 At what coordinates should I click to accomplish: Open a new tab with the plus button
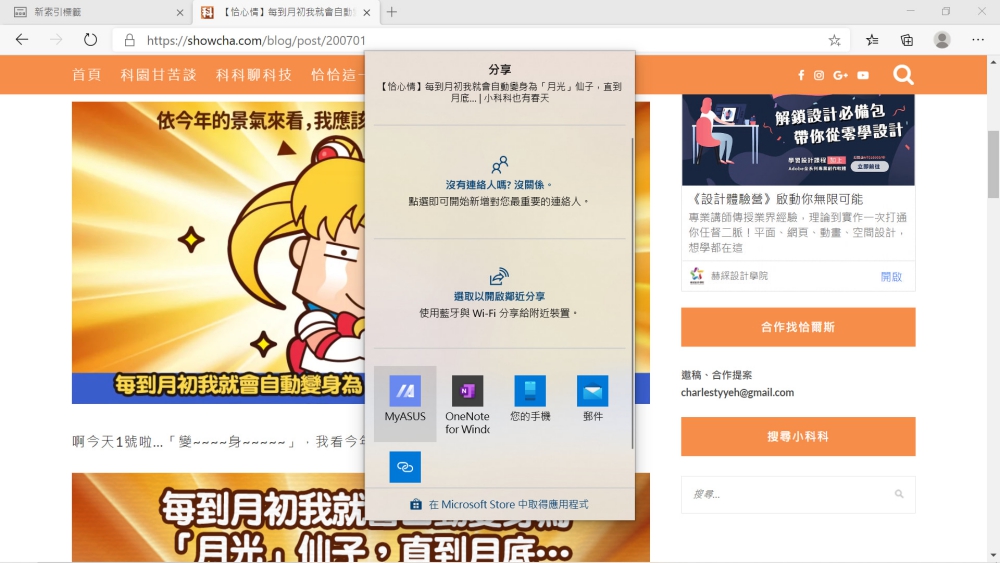(x=392, y=12)
